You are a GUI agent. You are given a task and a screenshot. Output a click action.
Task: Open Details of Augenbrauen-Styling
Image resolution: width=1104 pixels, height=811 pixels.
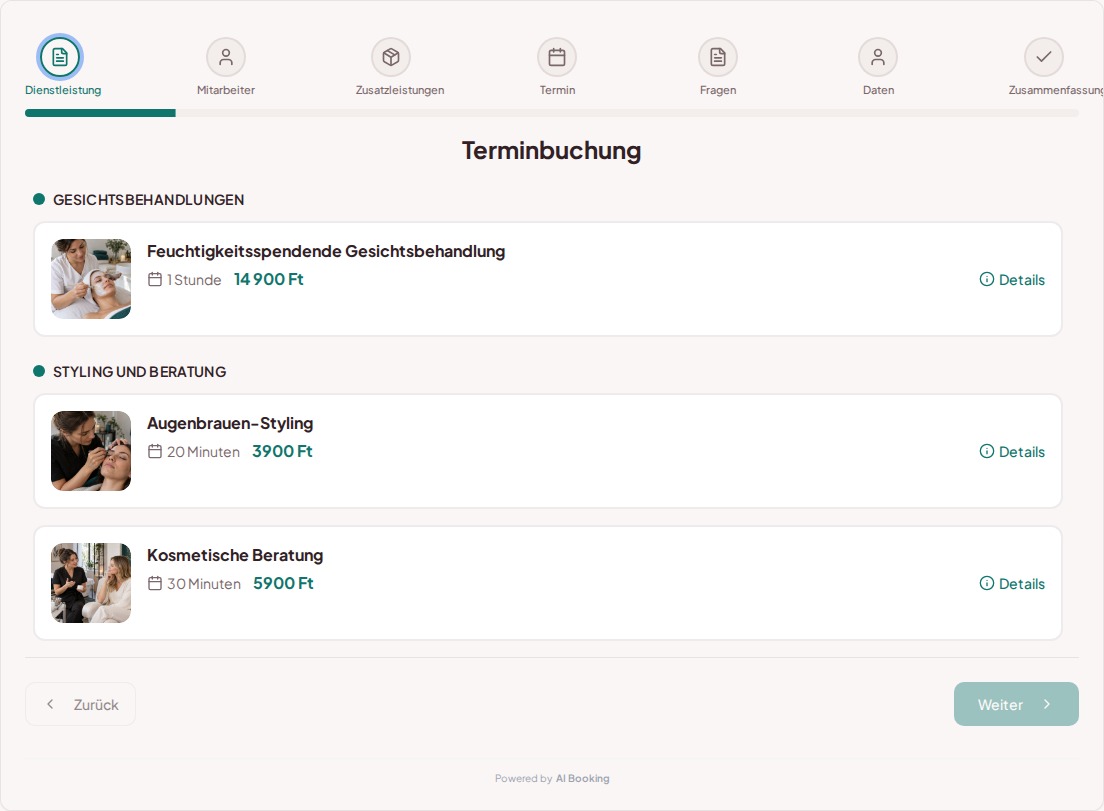[1012, 451]
